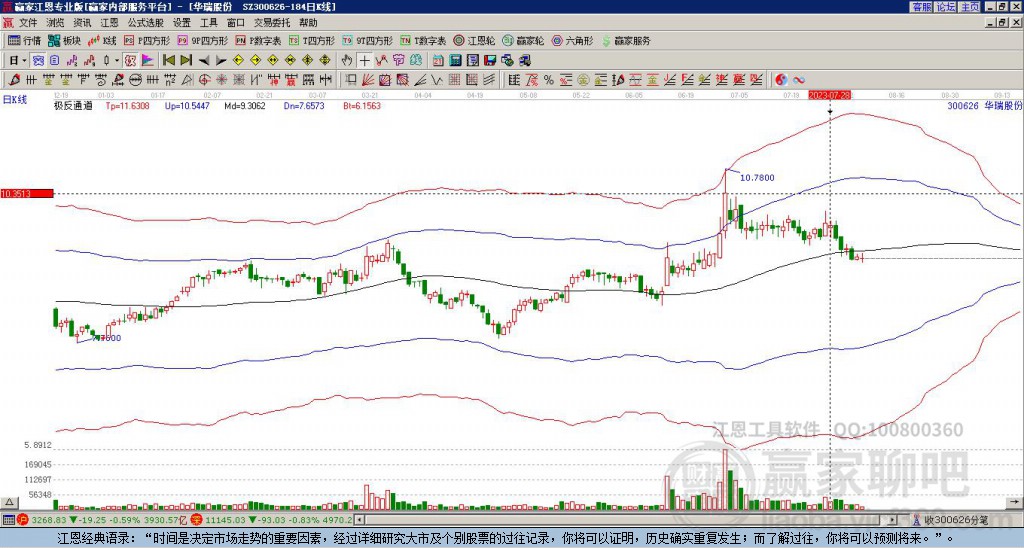Click the 客服 link in title bar
Screen dimensions: 1024x548
pos(921,7)
